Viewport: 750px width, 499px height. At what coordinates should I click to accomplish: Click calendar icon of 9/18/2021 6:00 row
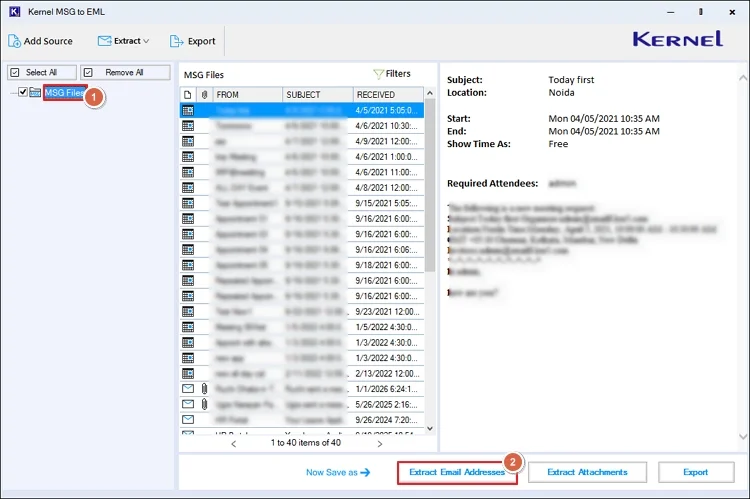188,265
